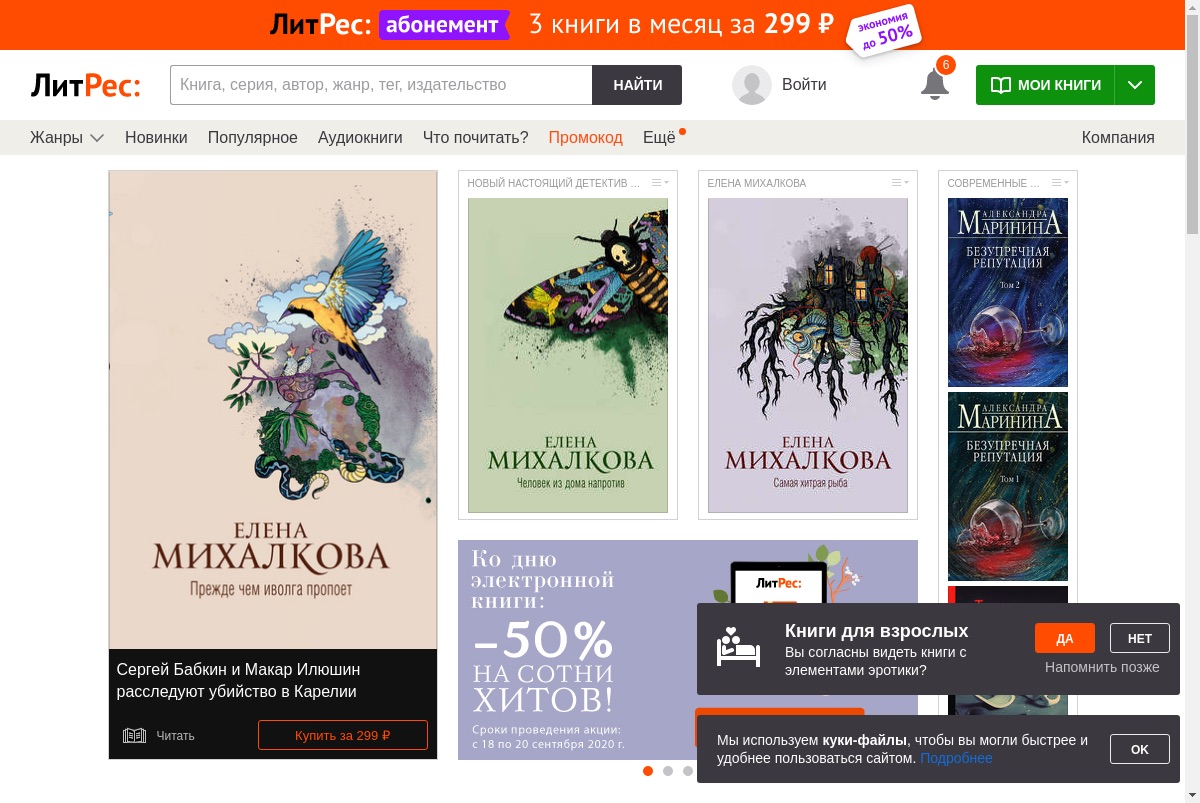The height and width of the screenshot is (803, 1200).
Task: Open notifications bell icon
Action: pyautogui.click(x=935, y=85)
